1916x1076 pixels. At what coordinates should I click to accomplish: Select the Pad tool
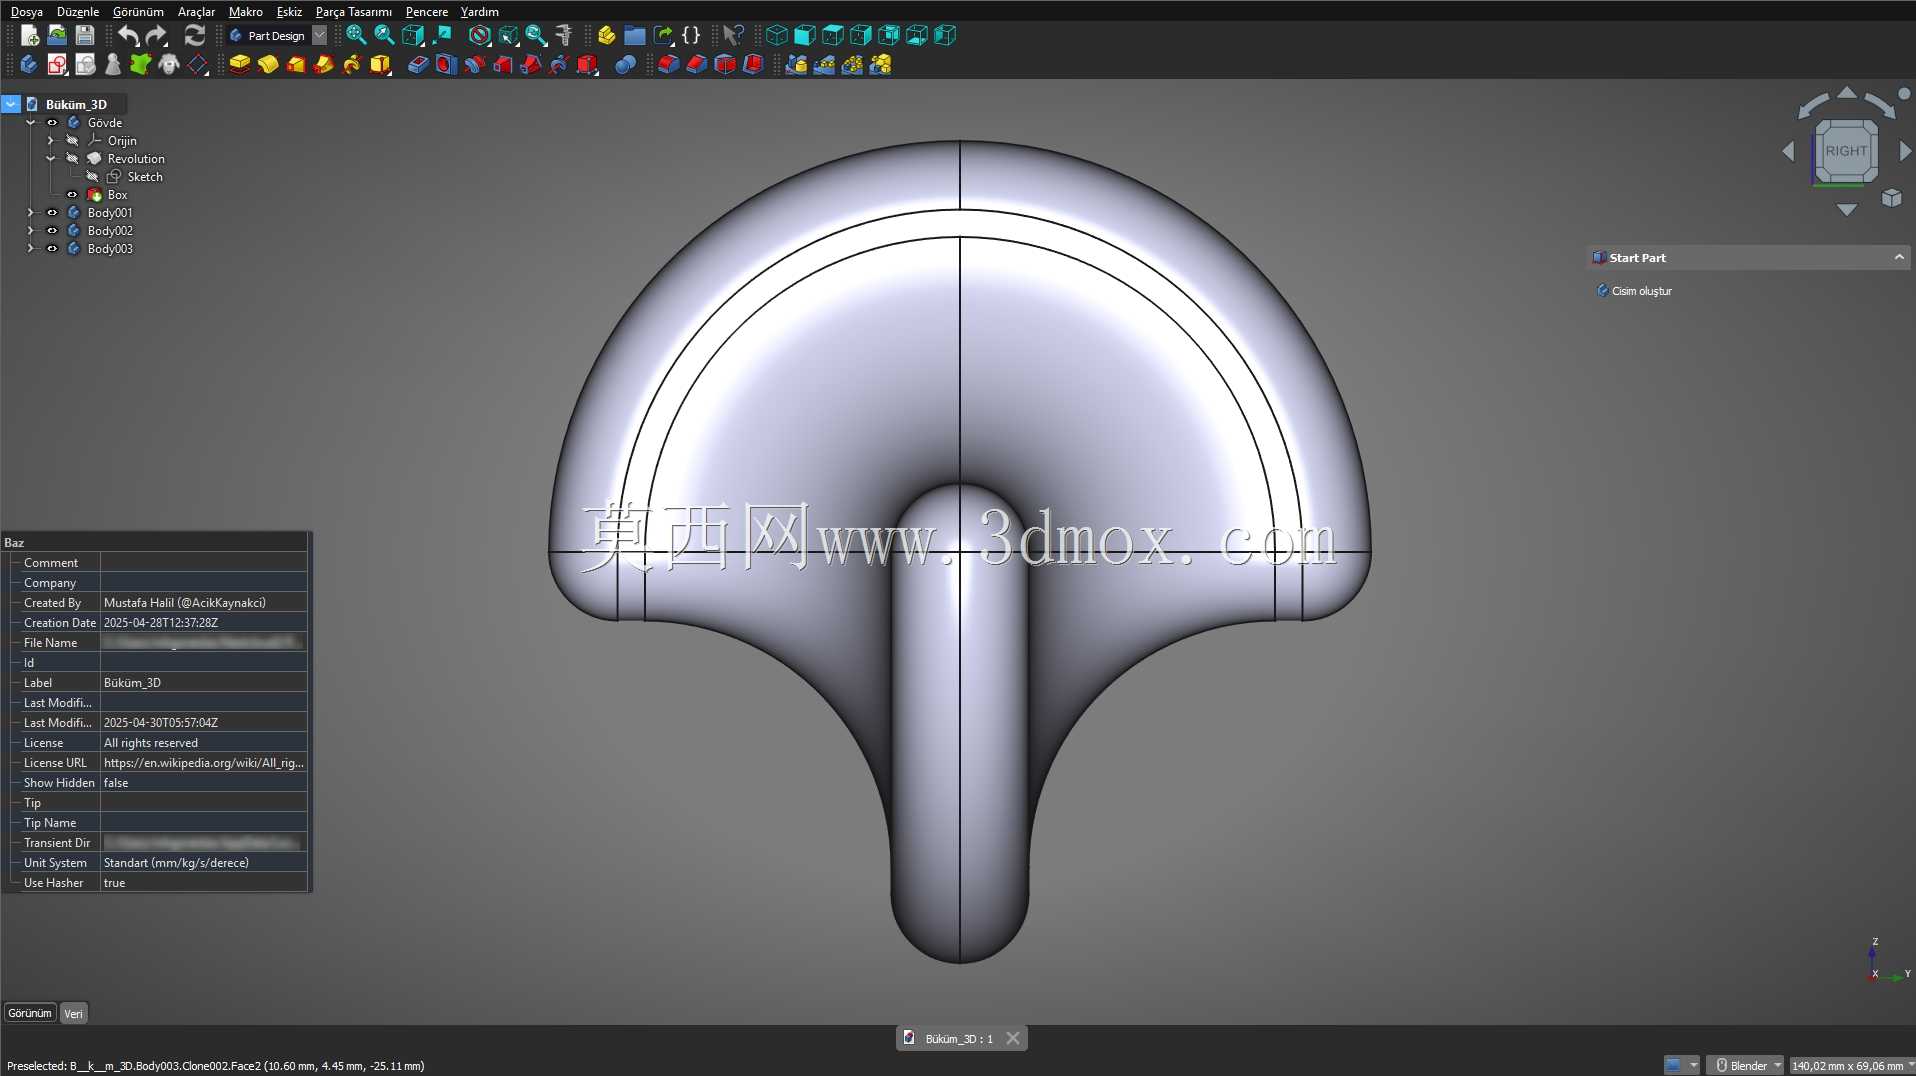[240, 65]
